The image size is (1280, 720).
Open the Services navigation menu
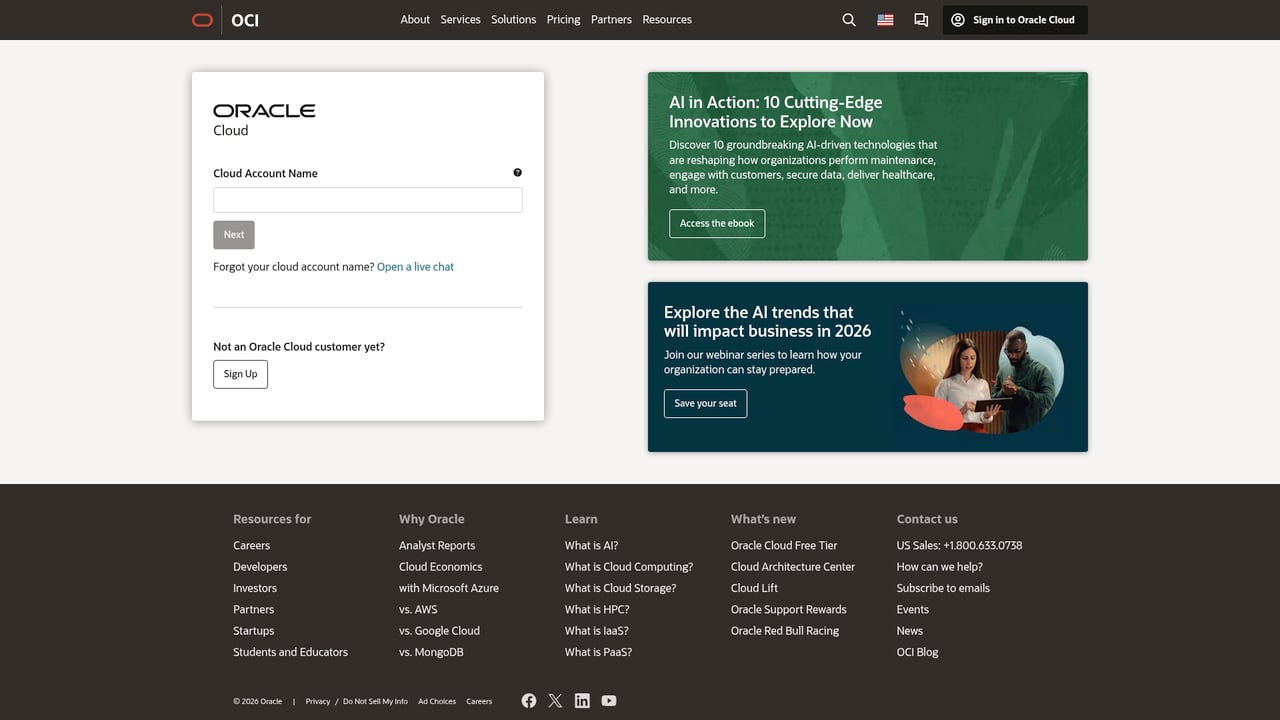(460, 19)
